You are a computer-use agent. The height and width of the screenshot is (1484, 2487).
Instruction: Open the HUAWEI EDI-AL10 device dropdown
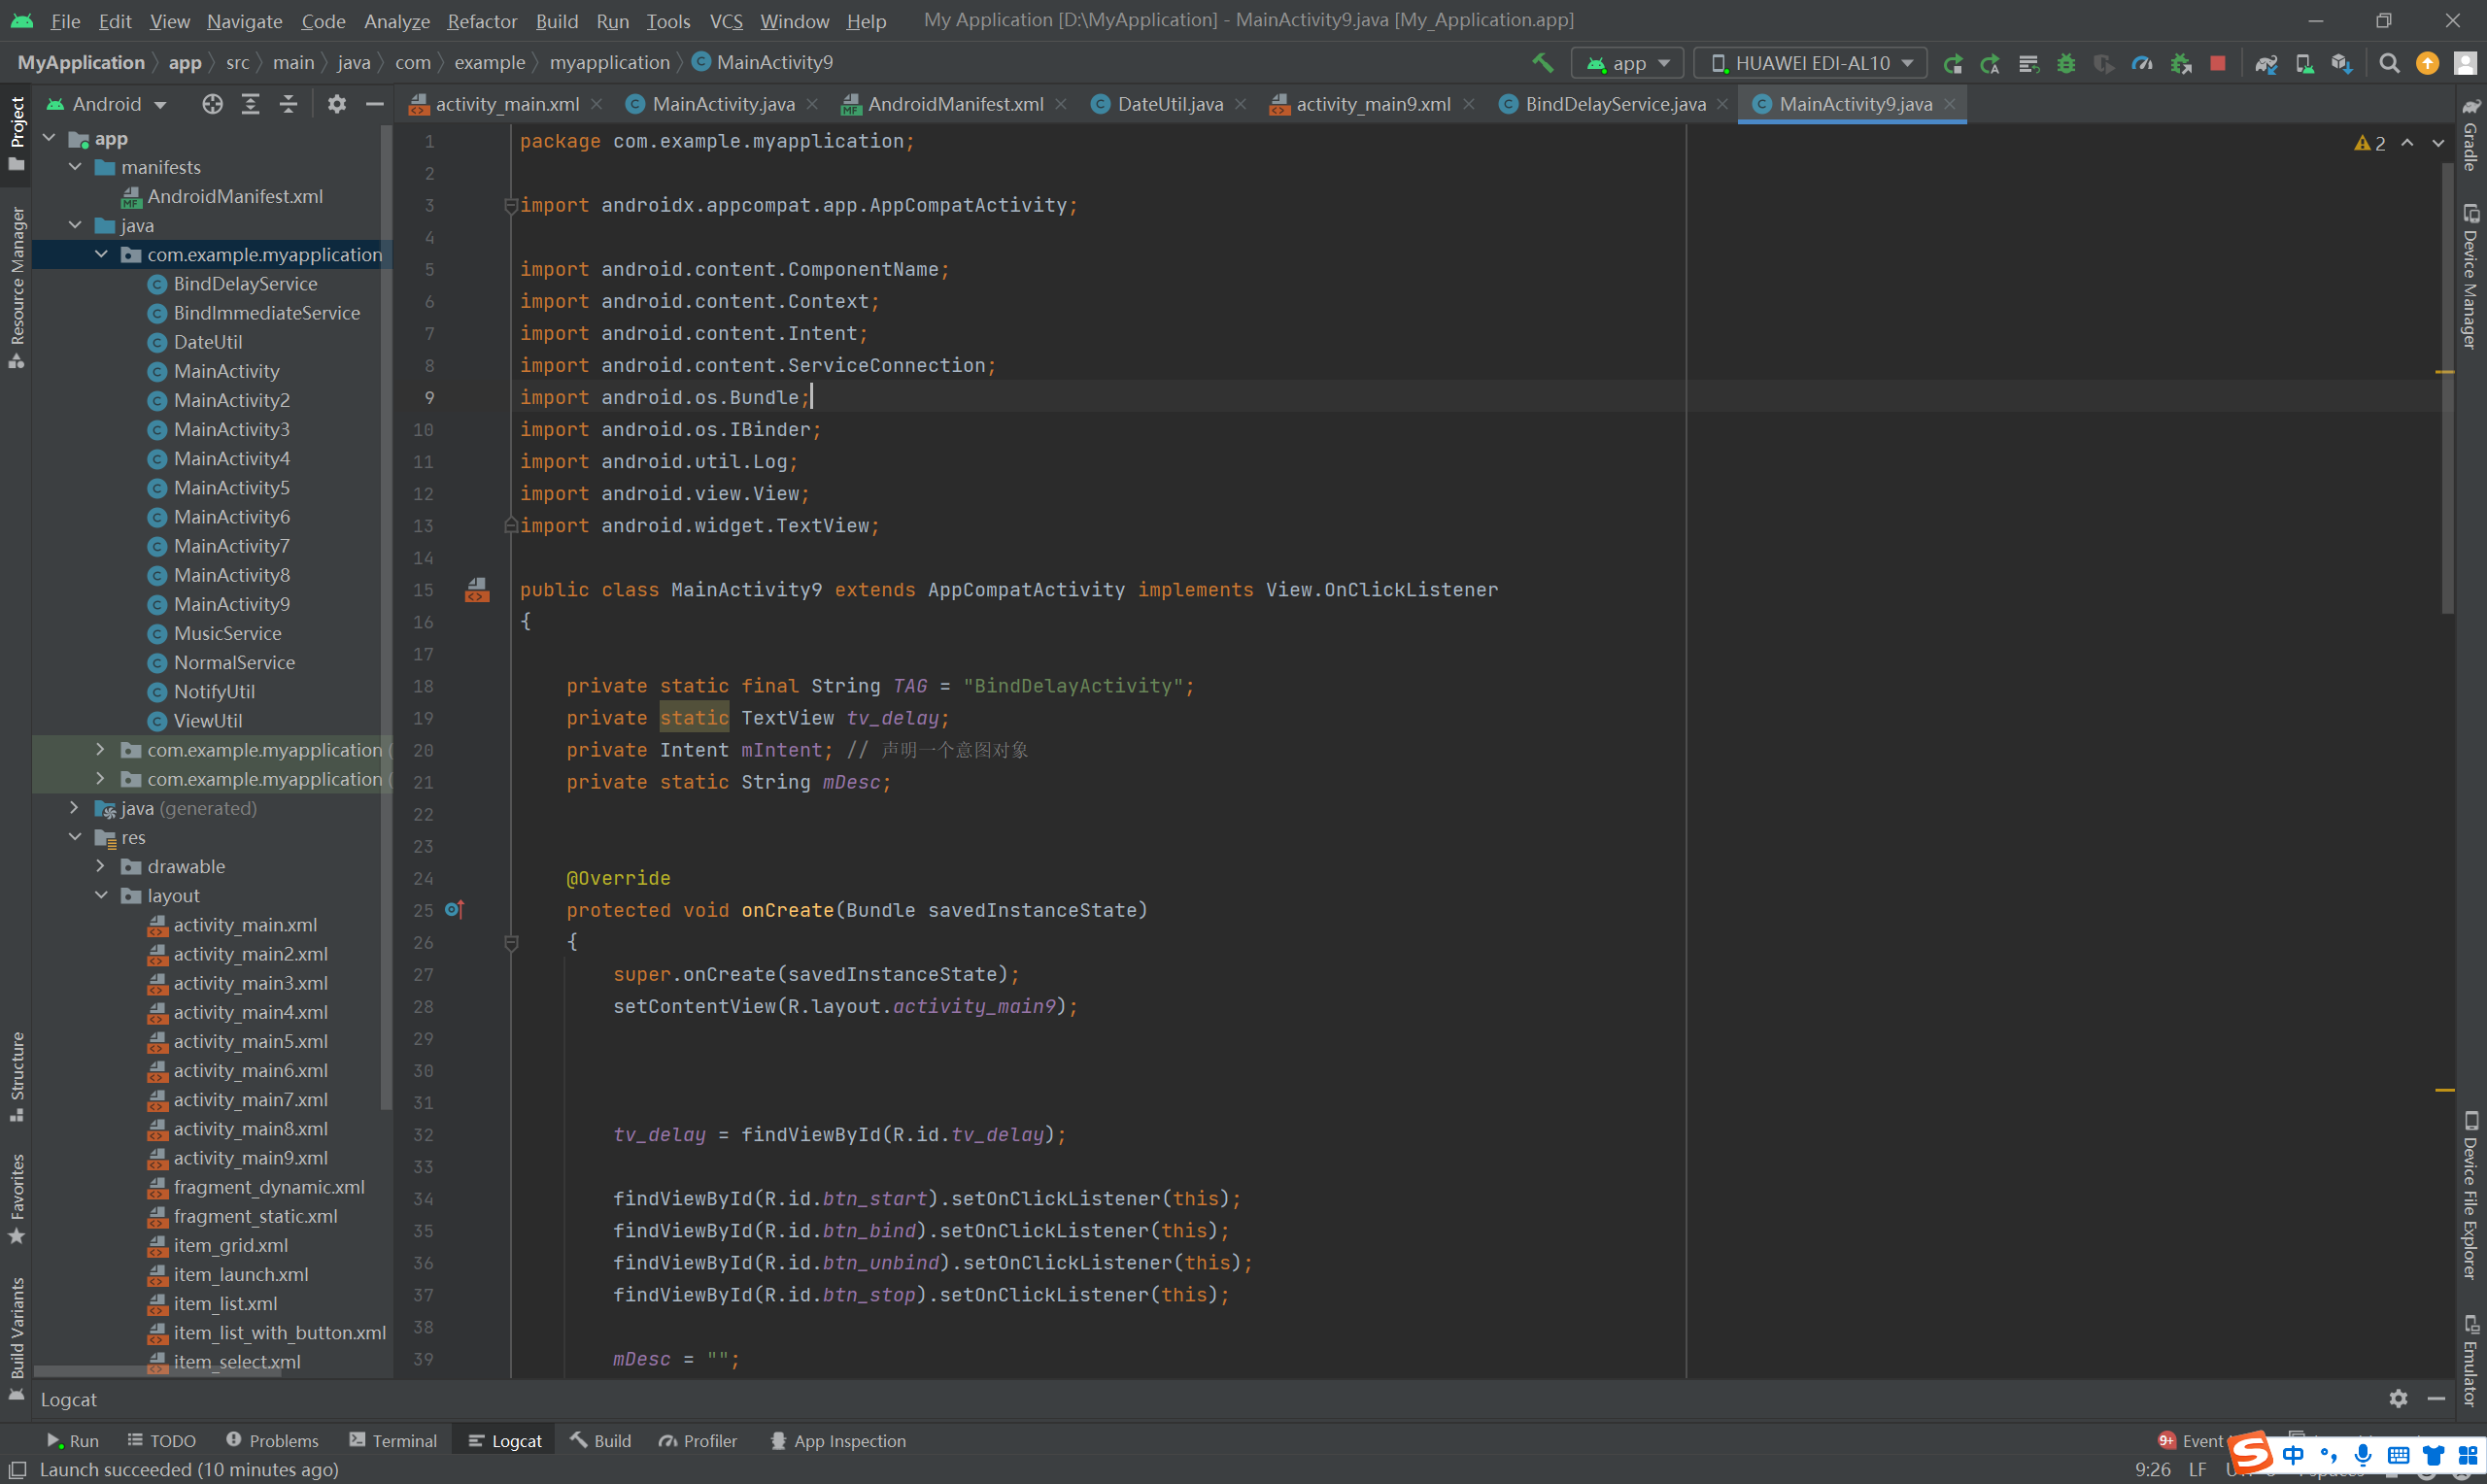(x=1810, y=63)
